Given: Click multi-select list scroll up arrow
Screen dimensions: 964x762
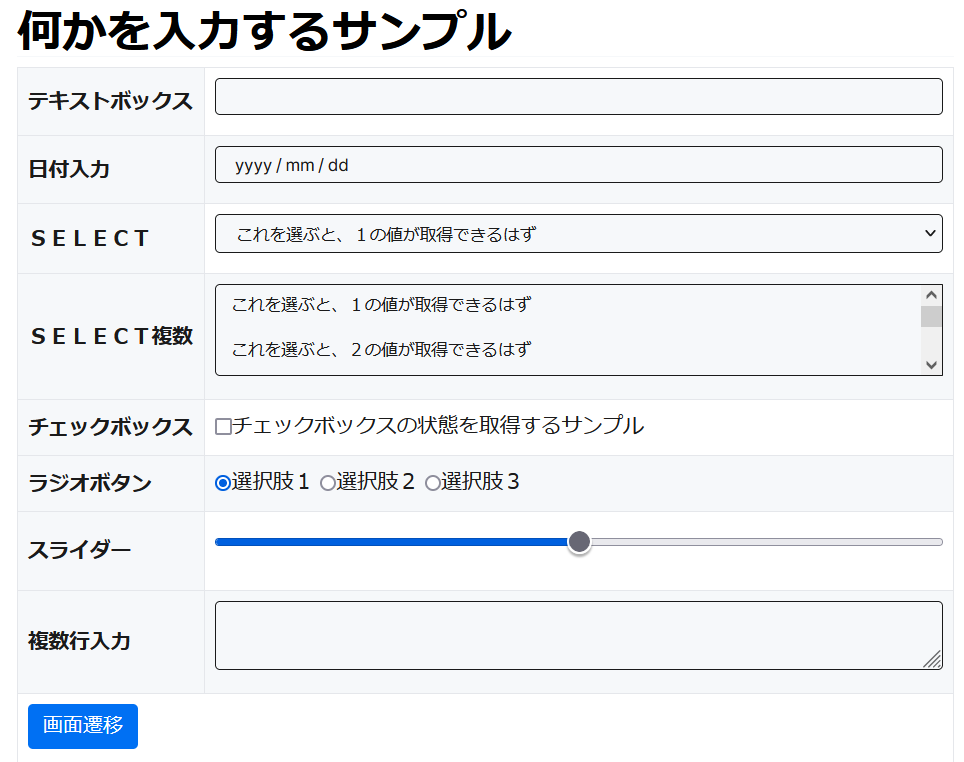Looking at the screenshot, I should (931, 295).
